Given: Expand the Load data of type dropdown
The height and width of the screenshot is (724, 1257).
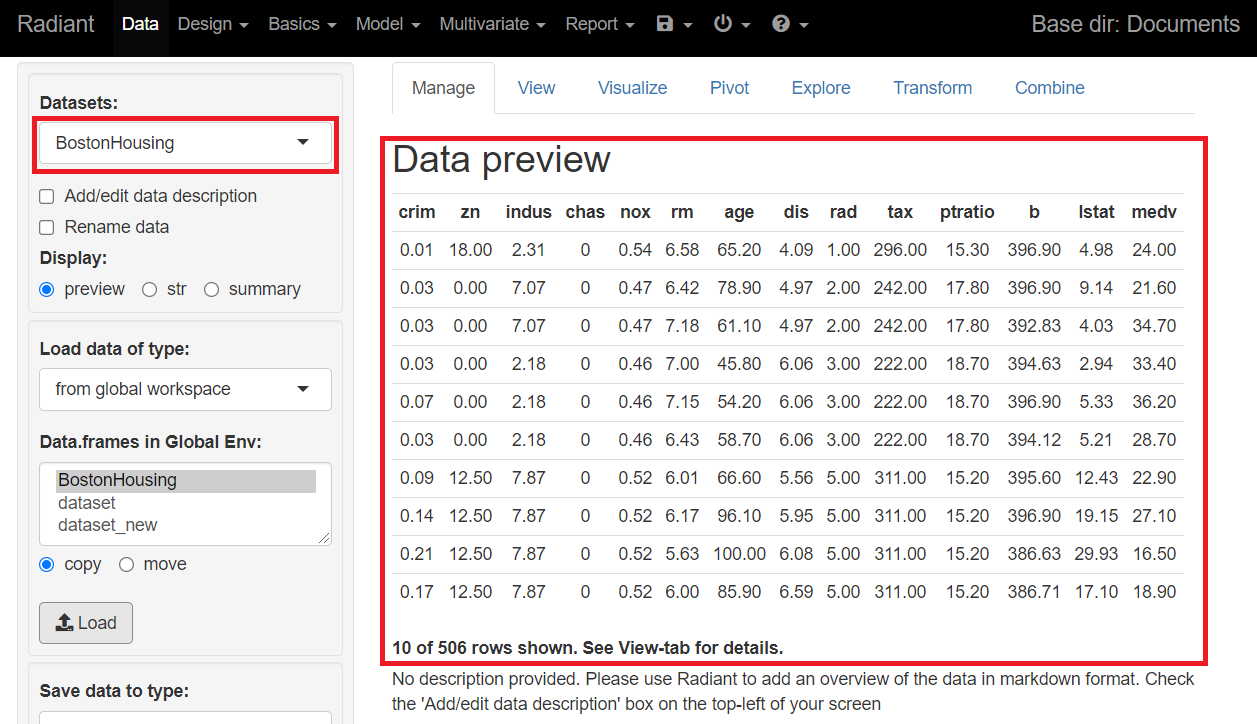Looking at the screenshot, I should 185,389.
